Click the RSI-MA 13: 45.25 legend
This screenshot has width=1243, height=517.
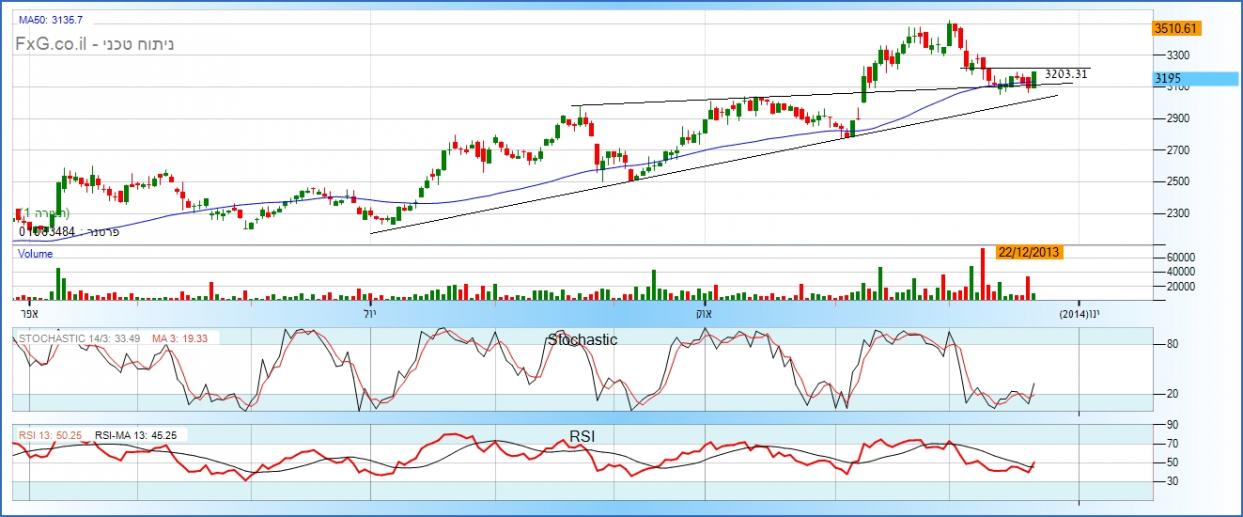tap(139, 435)
